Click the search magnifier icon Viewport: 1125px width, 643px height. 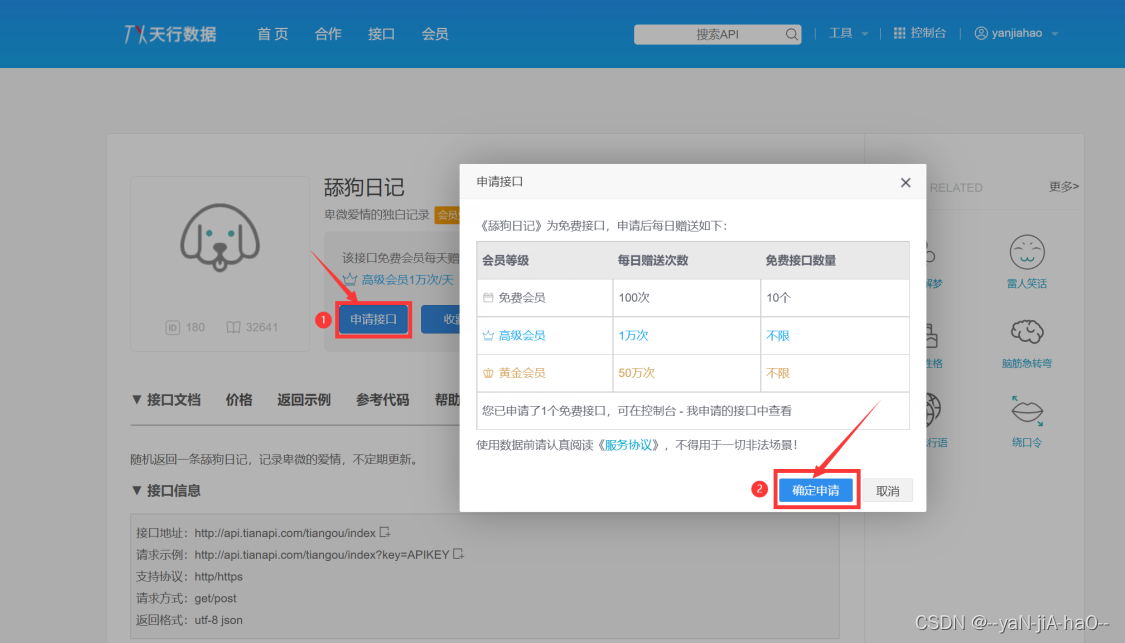[791, 33]
